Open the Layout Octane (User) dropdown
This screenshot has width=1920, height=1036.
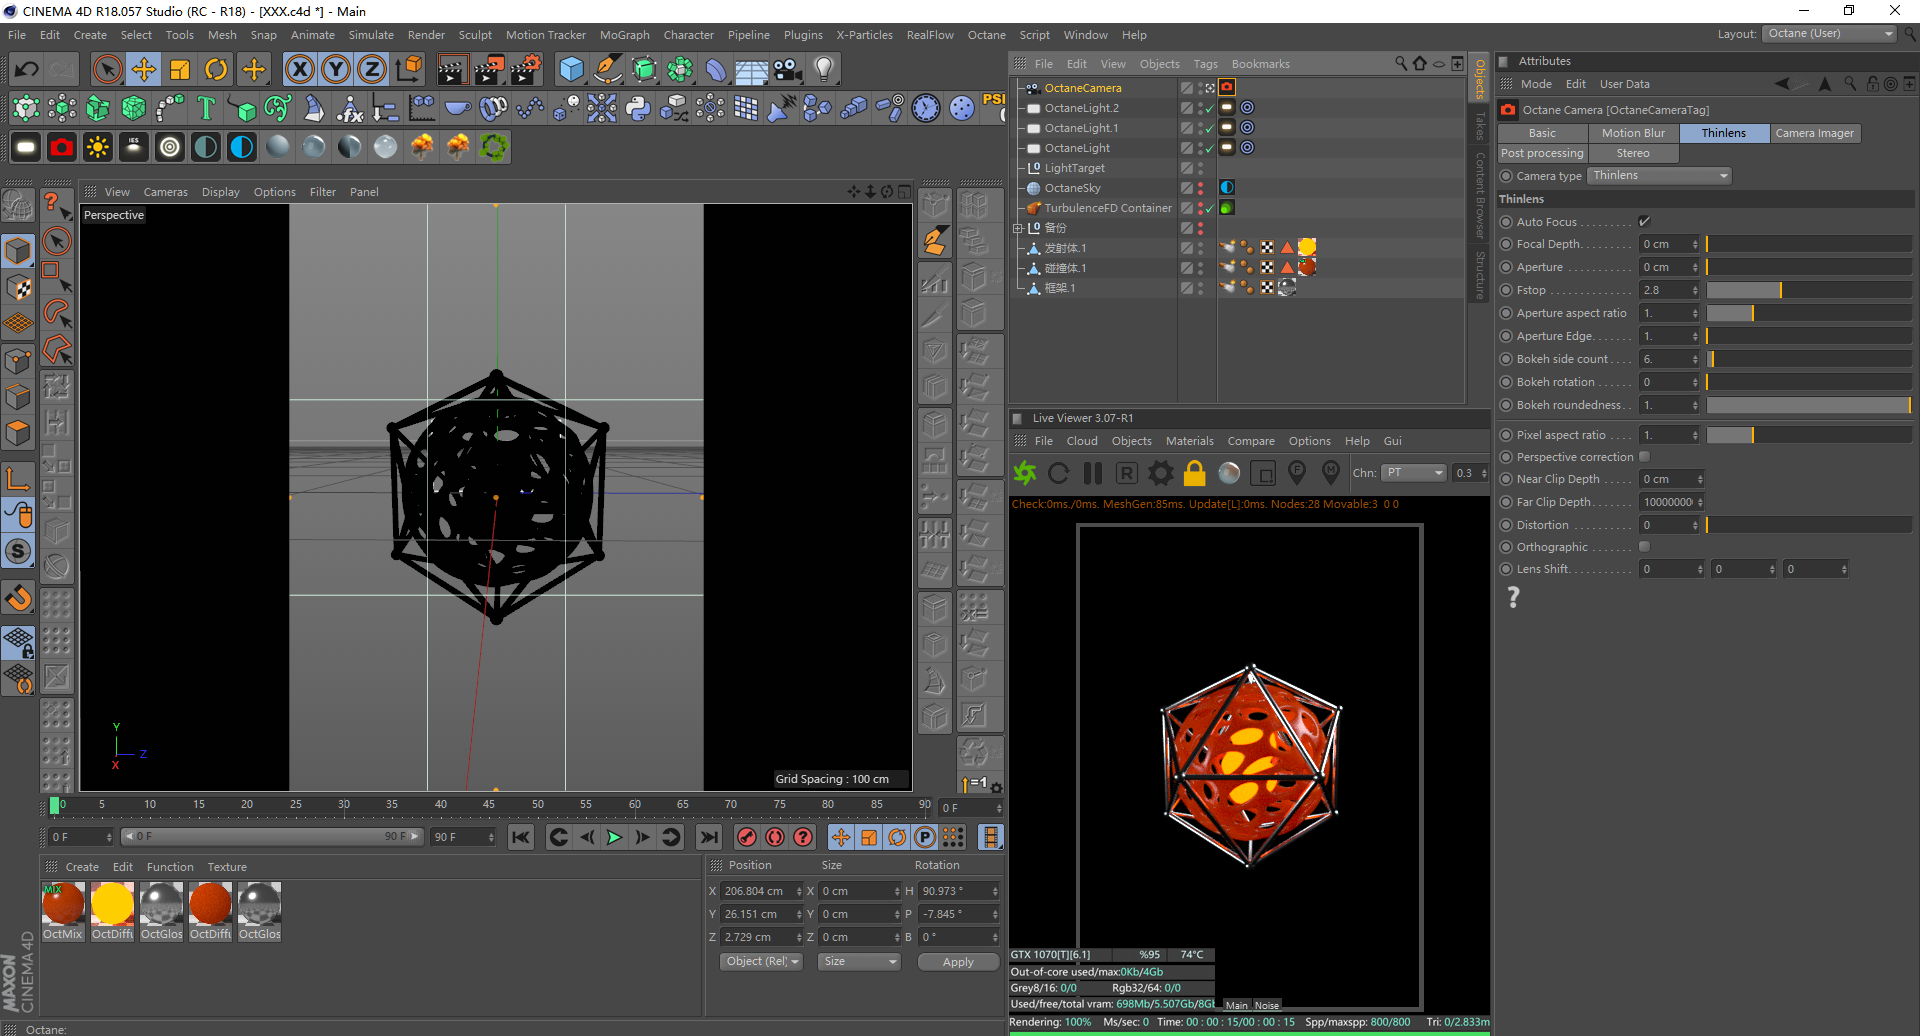(1830, 34)
